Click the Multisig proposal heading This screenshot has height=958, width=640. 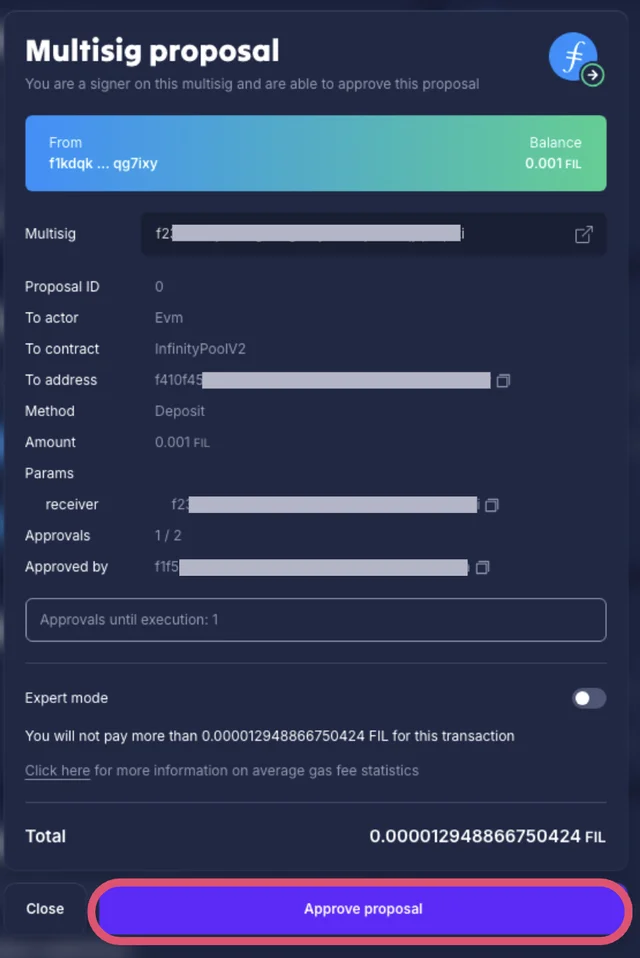152,50
